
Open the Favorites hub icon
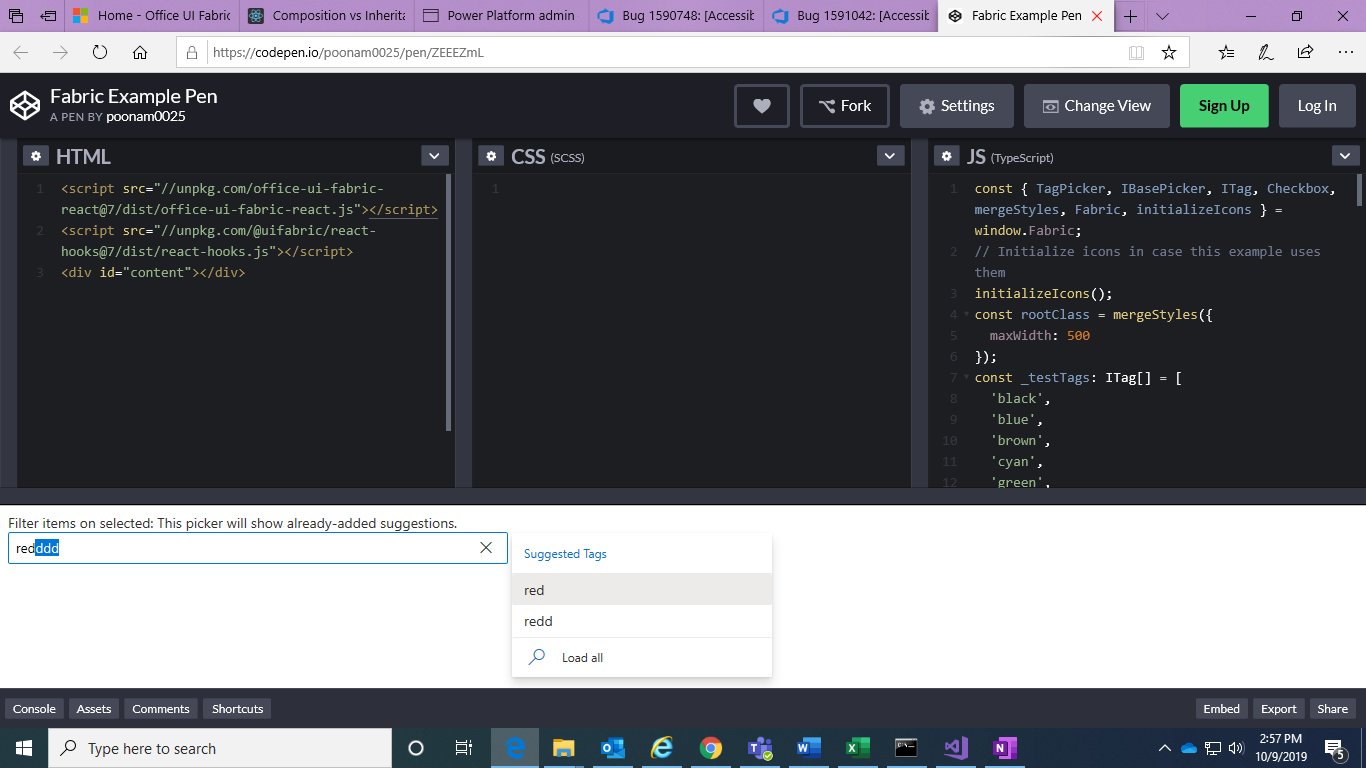pos(1227,52)
